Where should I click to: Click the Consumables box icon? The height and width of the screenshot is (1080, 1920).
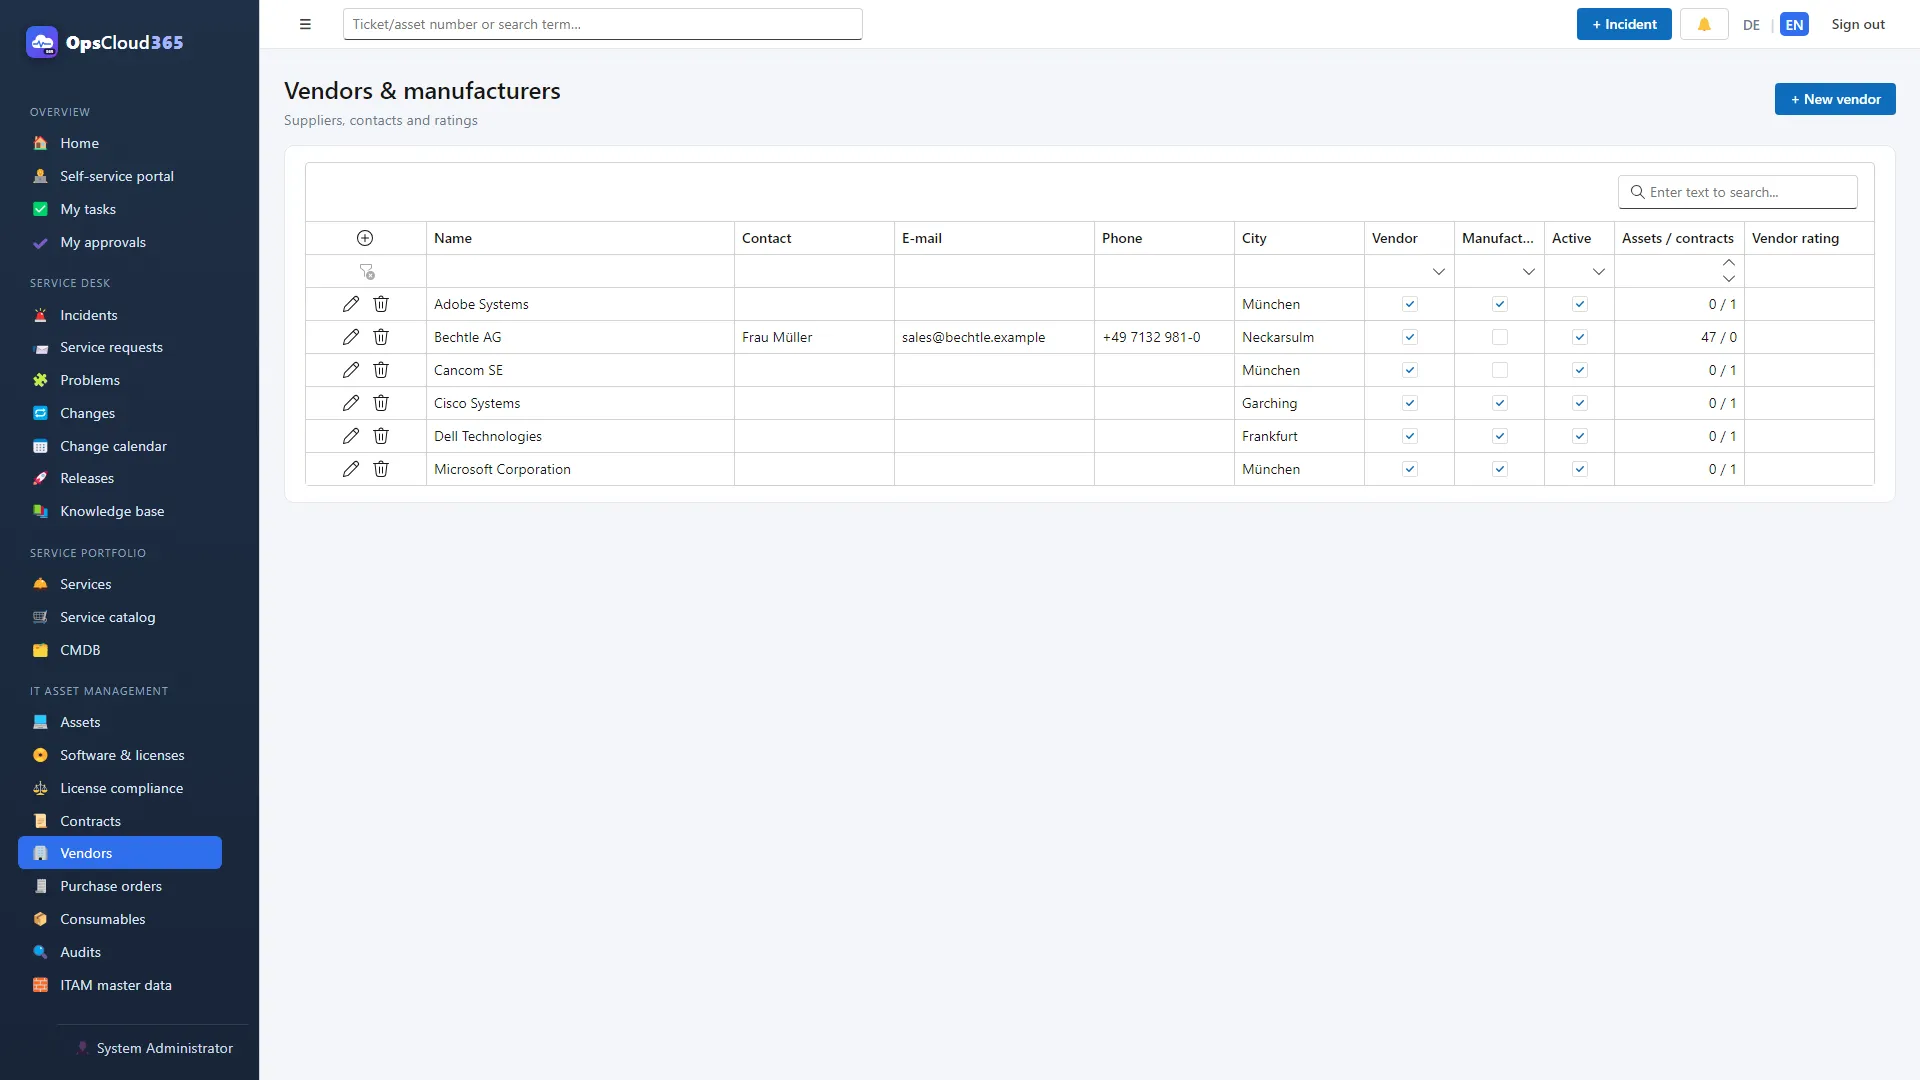40,919
